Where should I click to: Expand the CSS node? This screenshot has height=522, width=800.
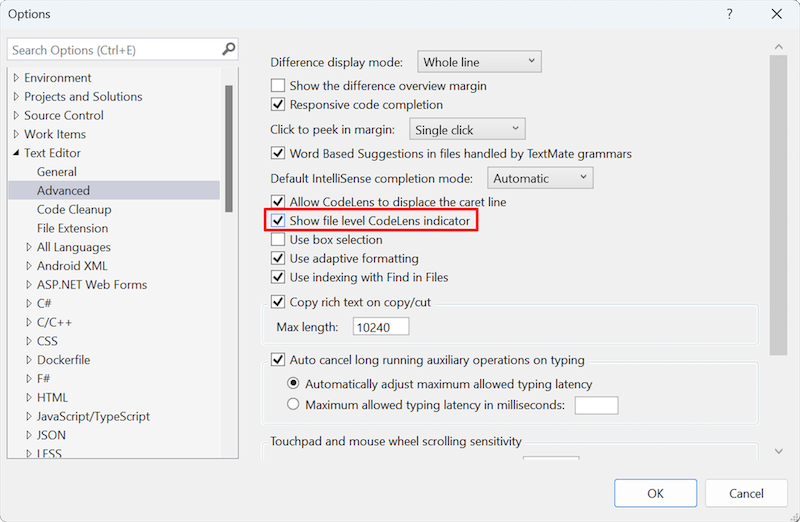click(29, 341)
